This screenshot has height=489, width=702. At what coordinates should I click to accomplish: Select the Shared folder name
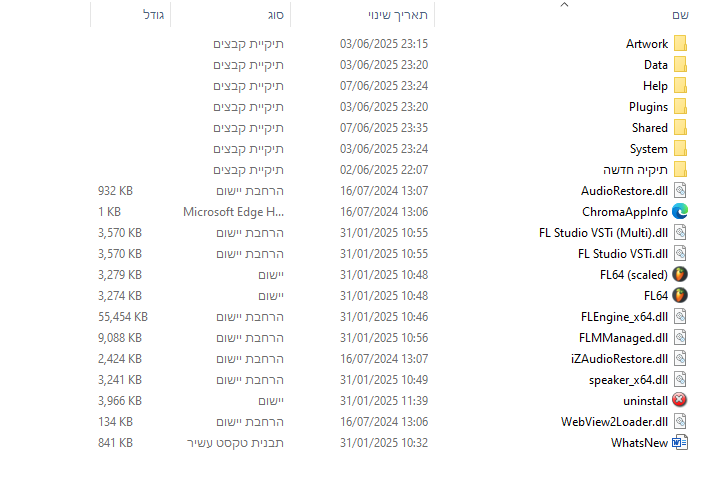point(649,128)
